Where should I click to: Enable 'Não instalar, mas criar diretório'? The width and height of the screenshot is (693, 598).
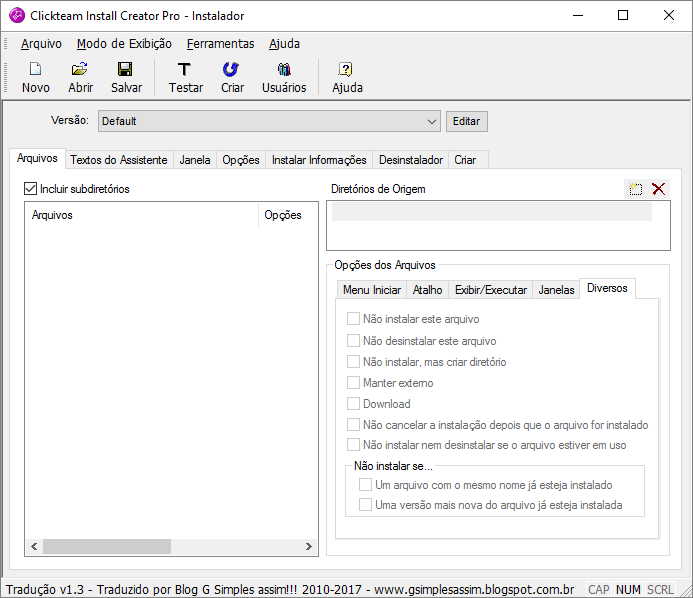tap(353, 362)
